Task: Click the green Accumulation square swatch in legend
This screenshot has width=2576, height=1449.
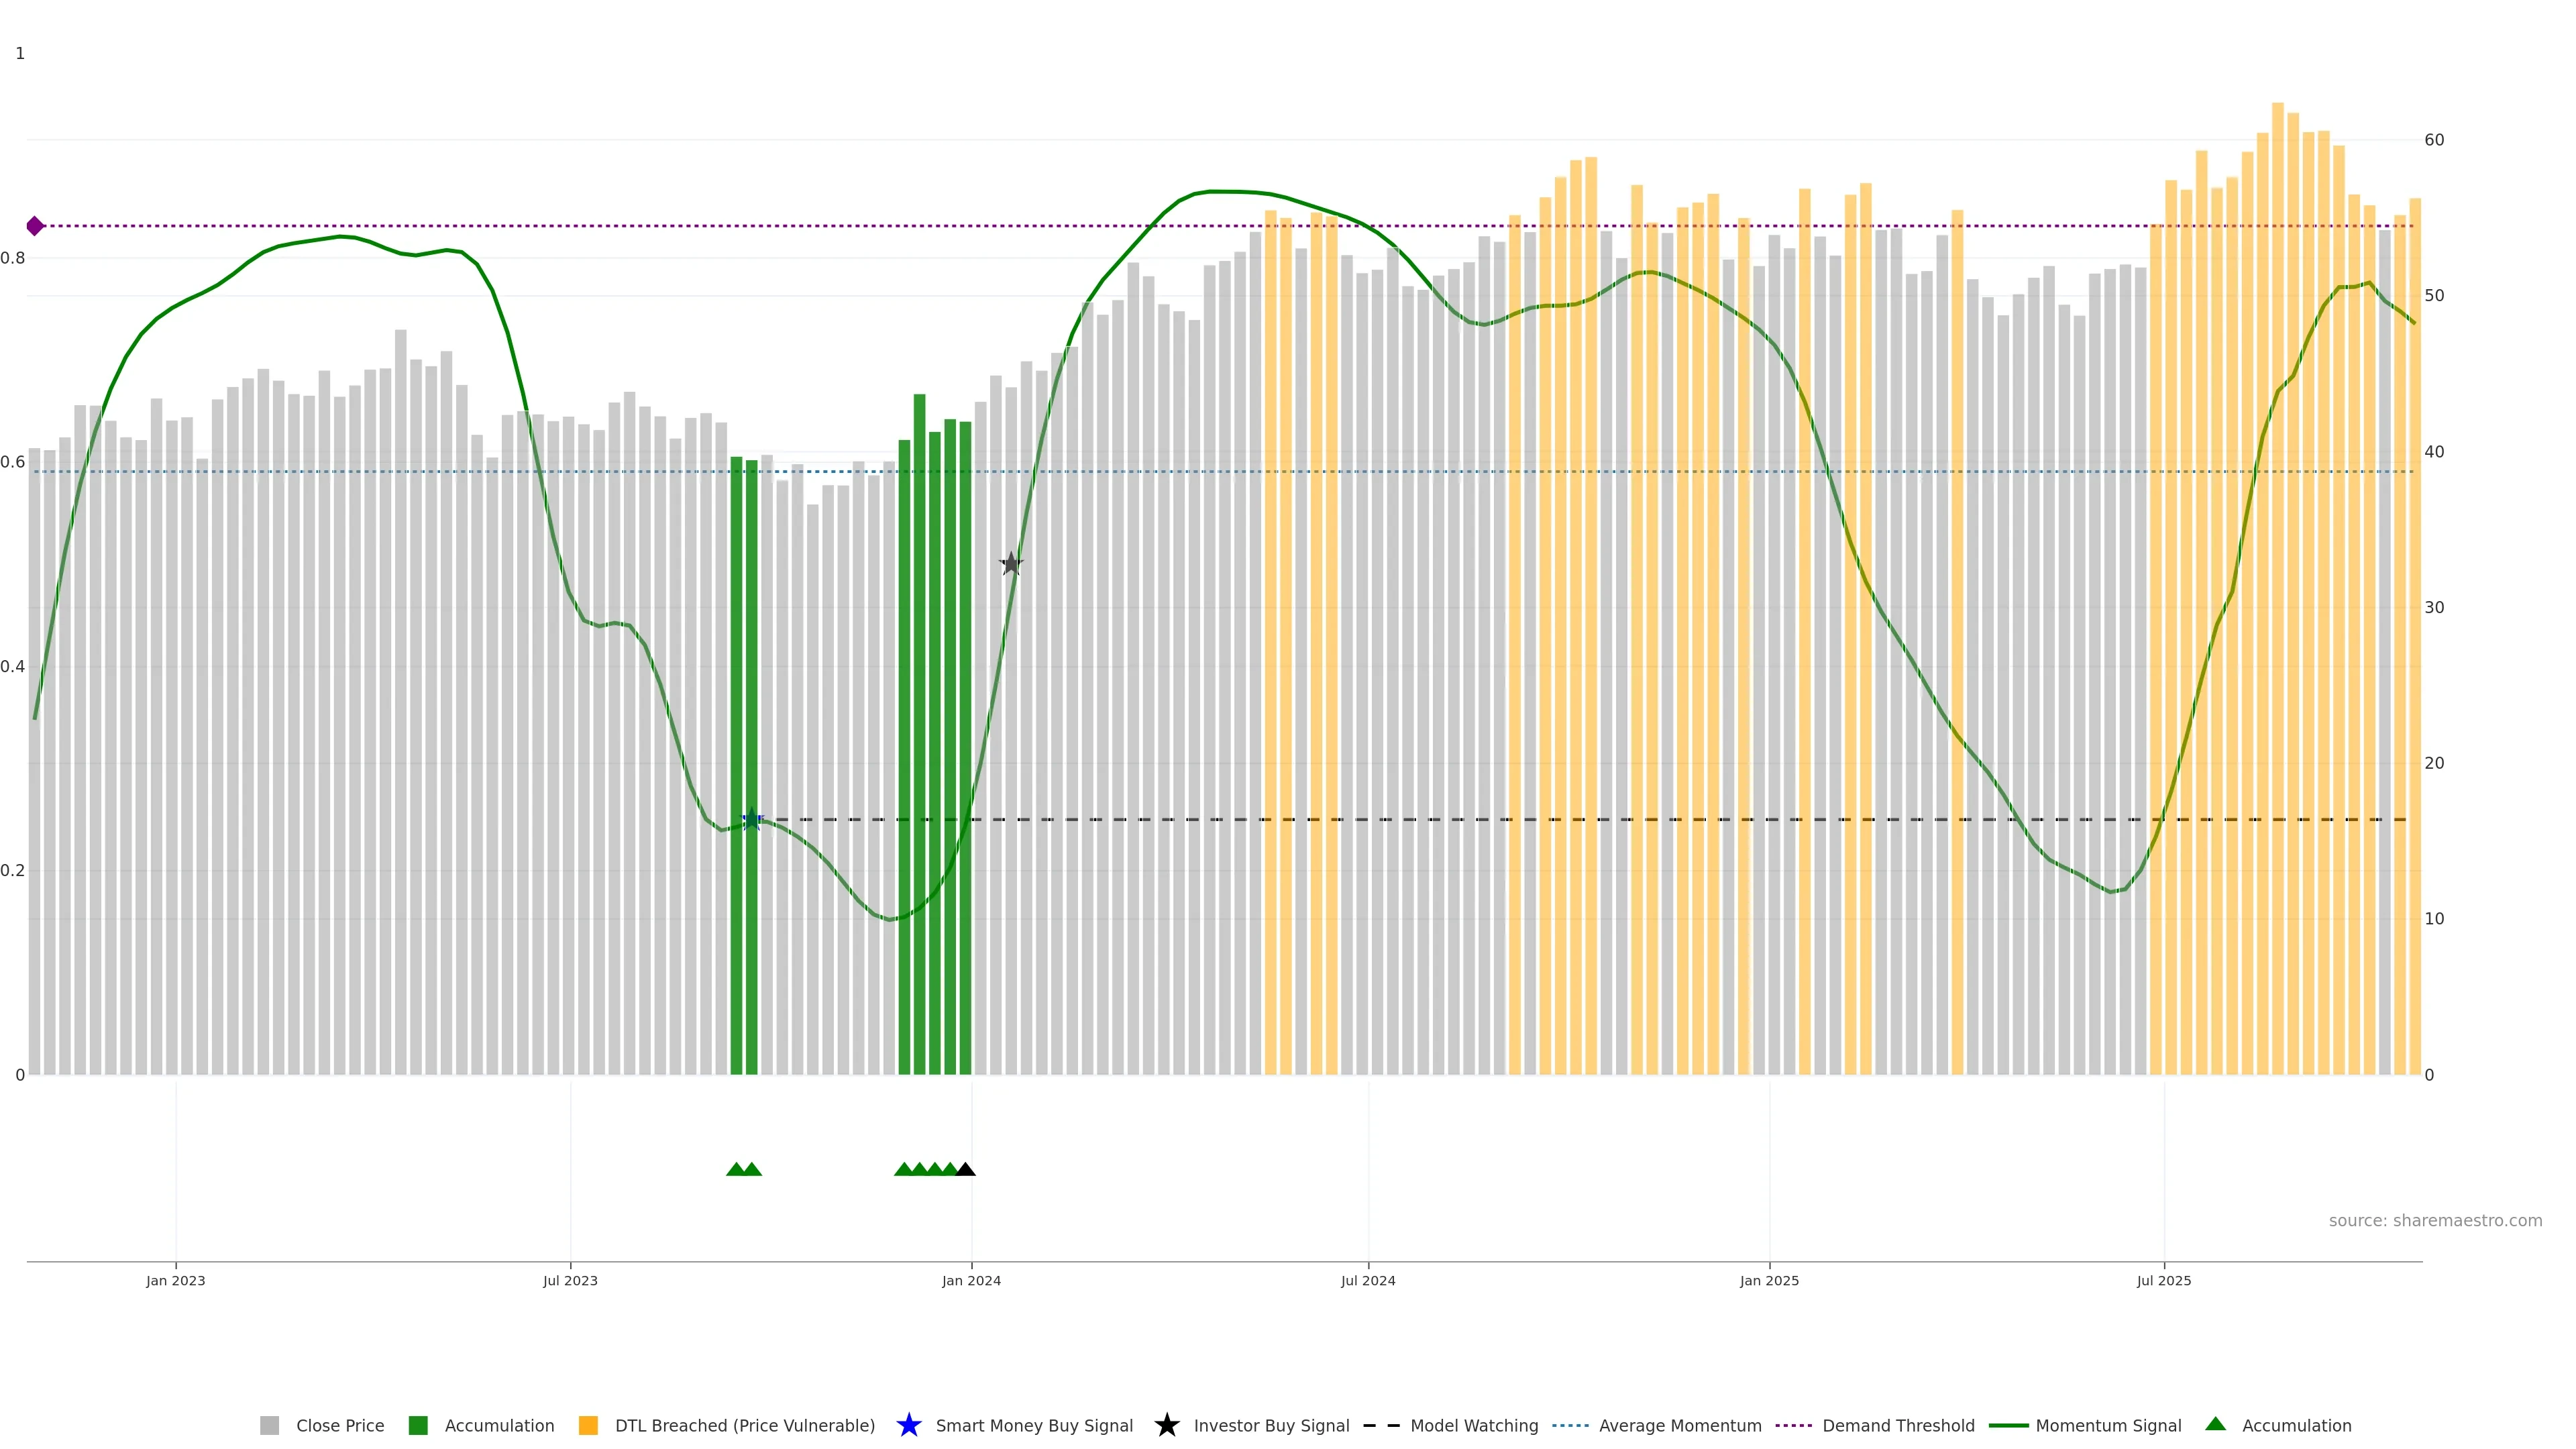Action: (418, 1425)
